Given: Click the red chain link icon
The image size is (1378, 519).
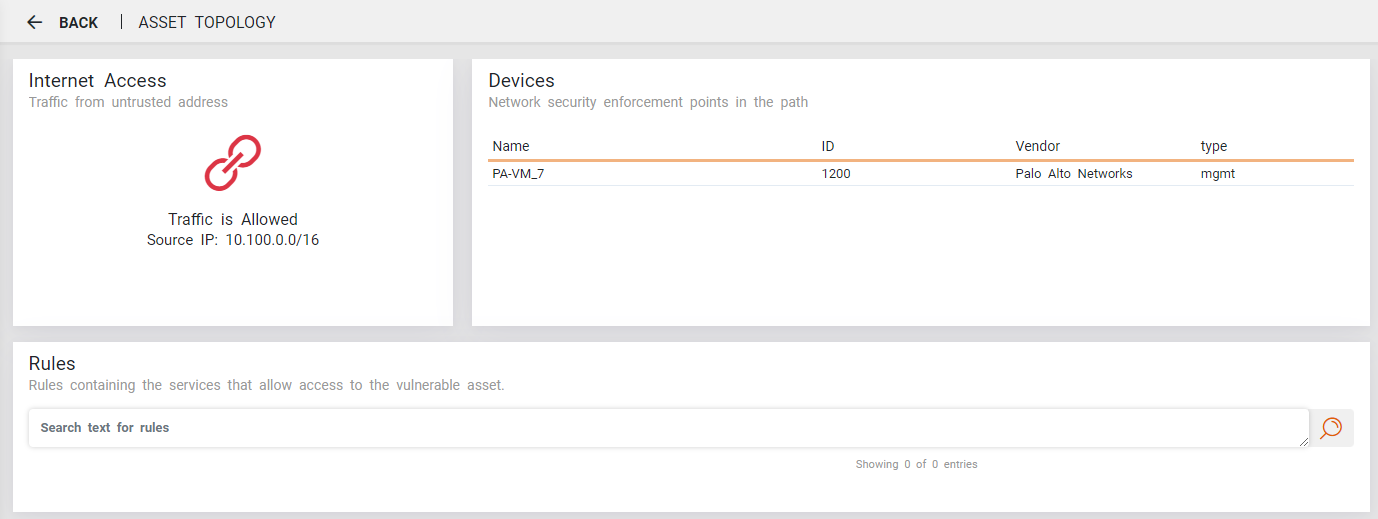Looking at the screenshot, I should [232, 163].
